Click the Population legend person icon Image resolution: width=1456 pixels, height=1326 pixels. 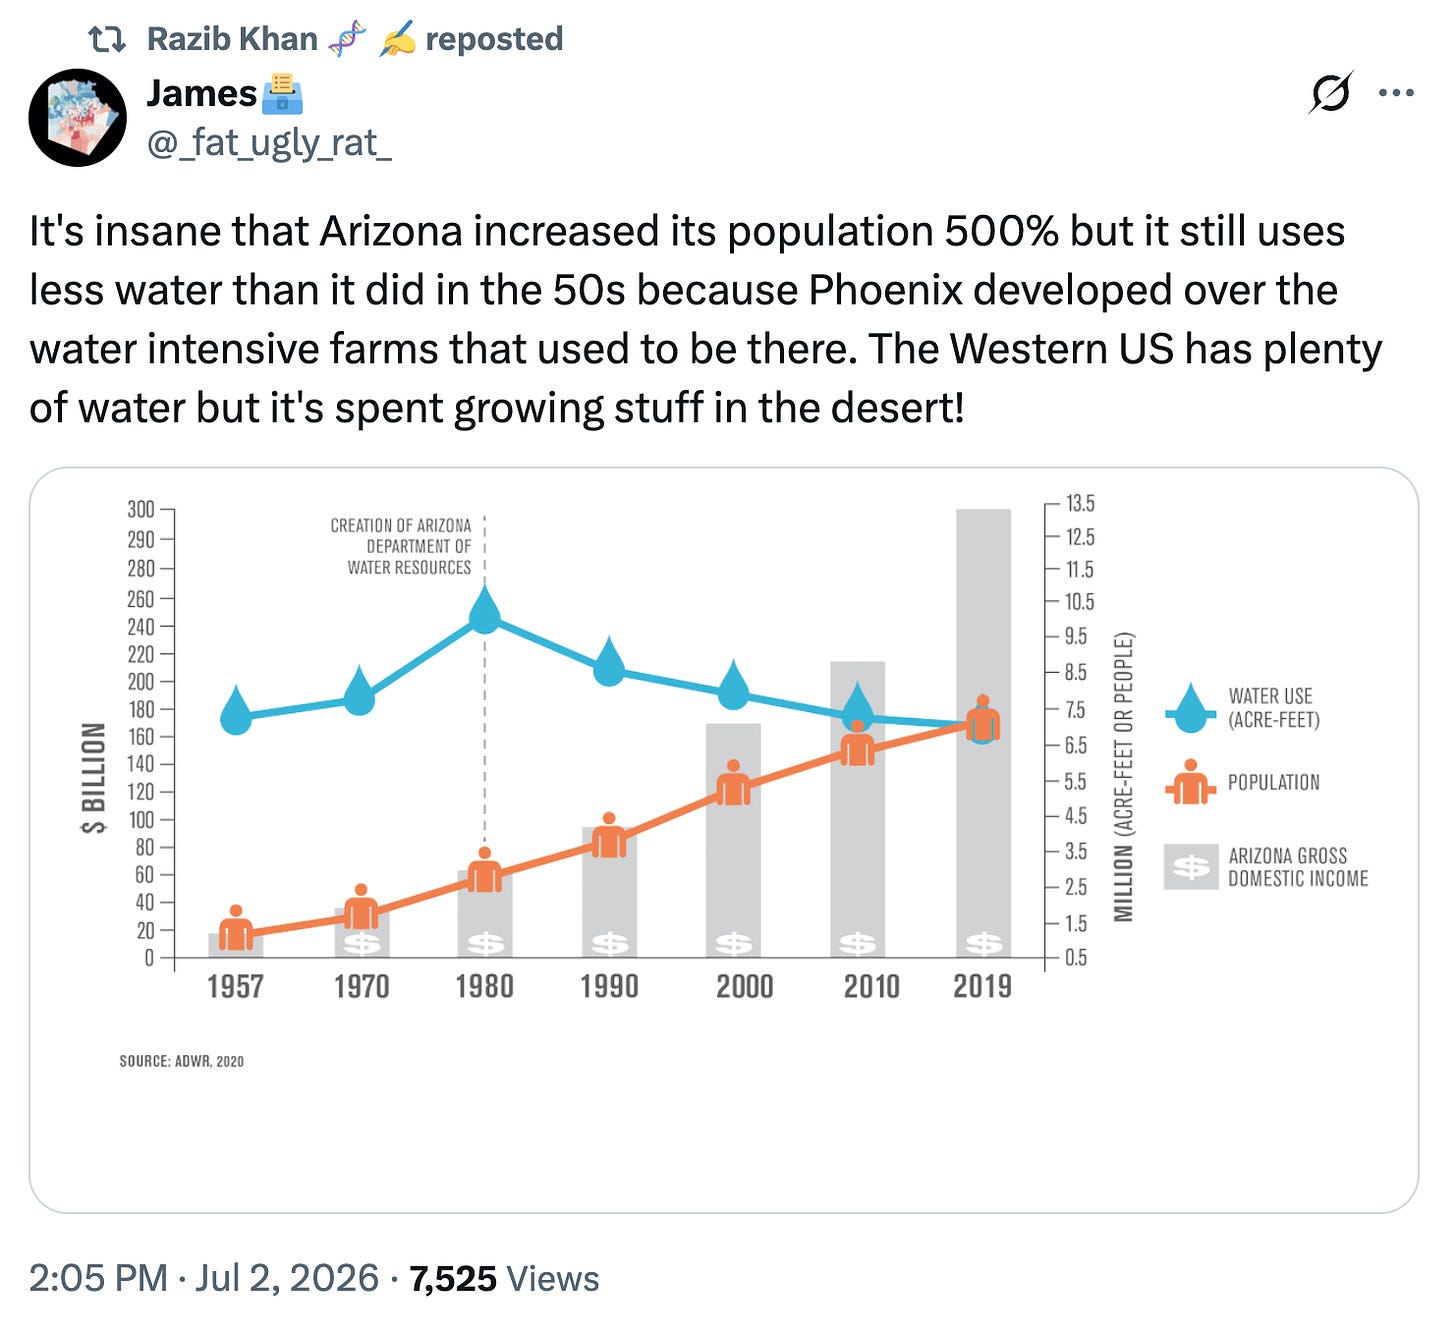pyautogui.click(x=1190, y=782)
